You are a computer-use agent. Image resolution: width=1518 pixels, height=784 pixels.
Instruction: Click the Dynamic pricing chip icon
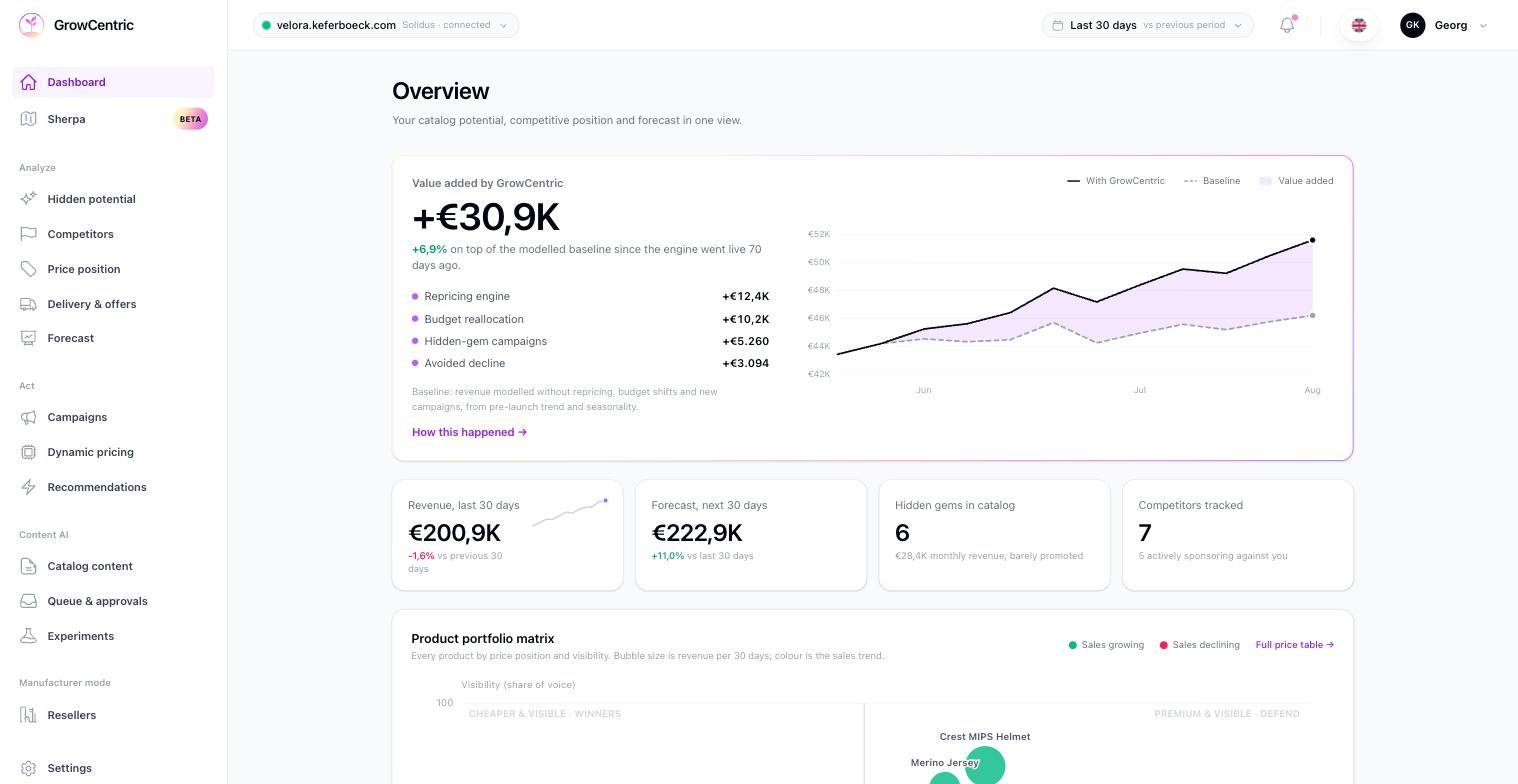point(28,452)
